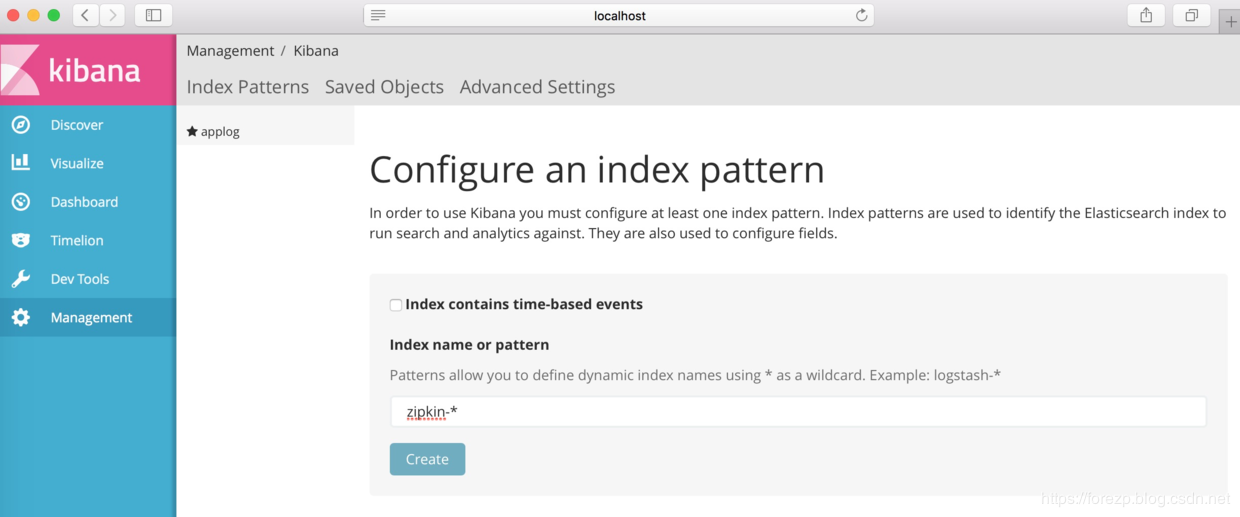Viewport: 1240px width, 517px height.
Task: Click the browser back arrow
Action: point(85,15)
